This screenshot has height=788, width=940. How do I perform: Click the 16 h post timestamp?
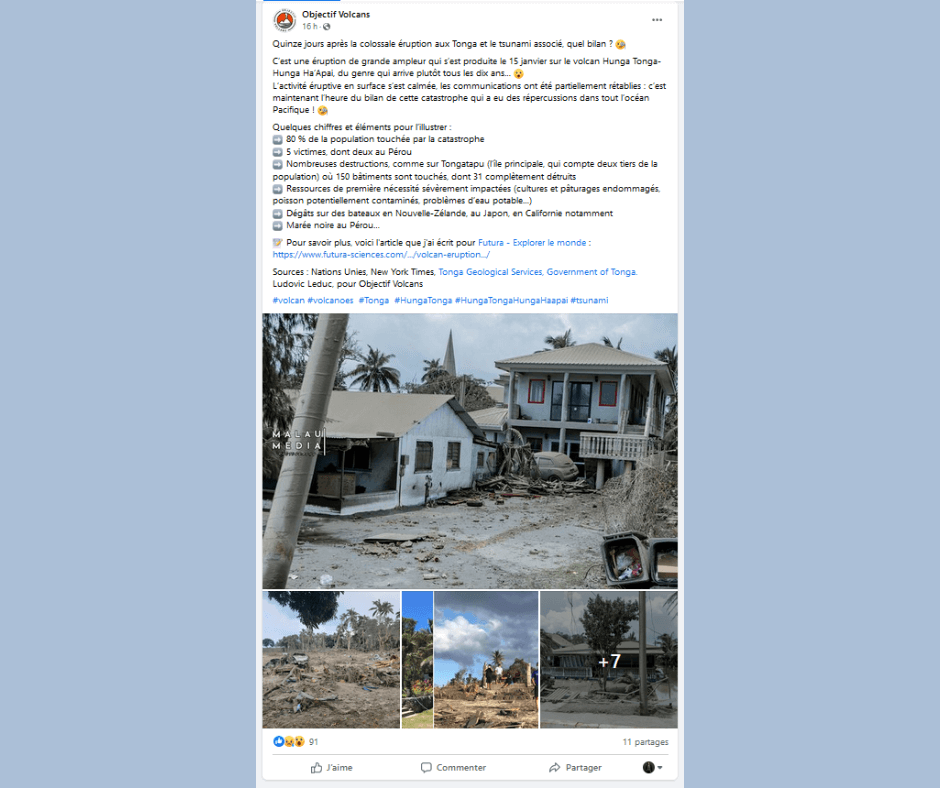click(x=309, y=27)
